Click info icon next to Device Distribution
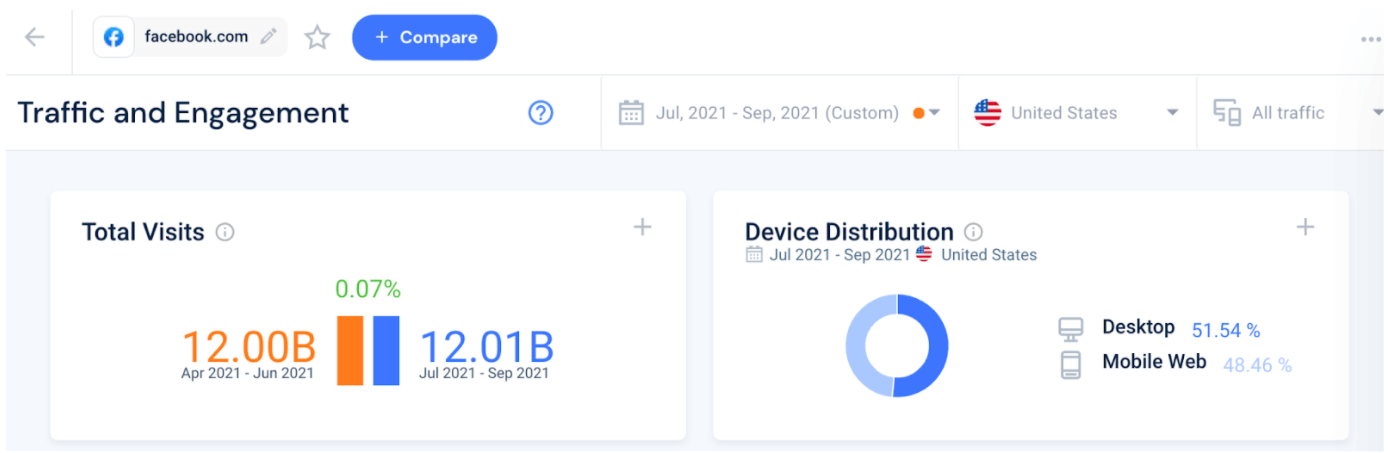 point(973,233)
